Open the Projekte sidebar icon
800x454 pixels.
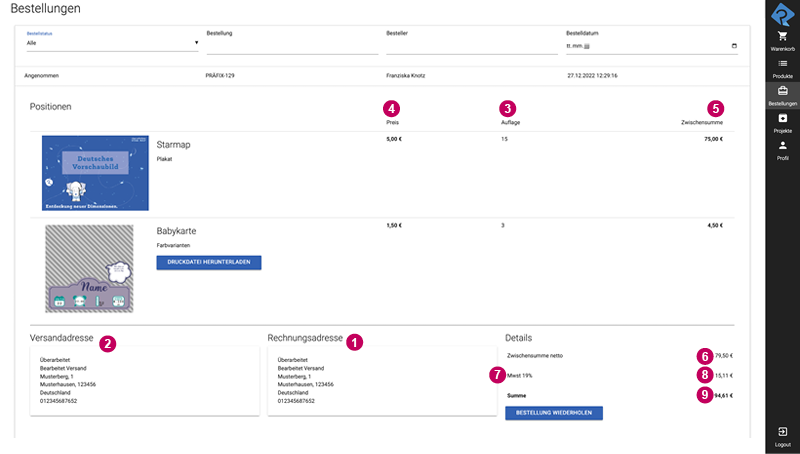point(782,119)
